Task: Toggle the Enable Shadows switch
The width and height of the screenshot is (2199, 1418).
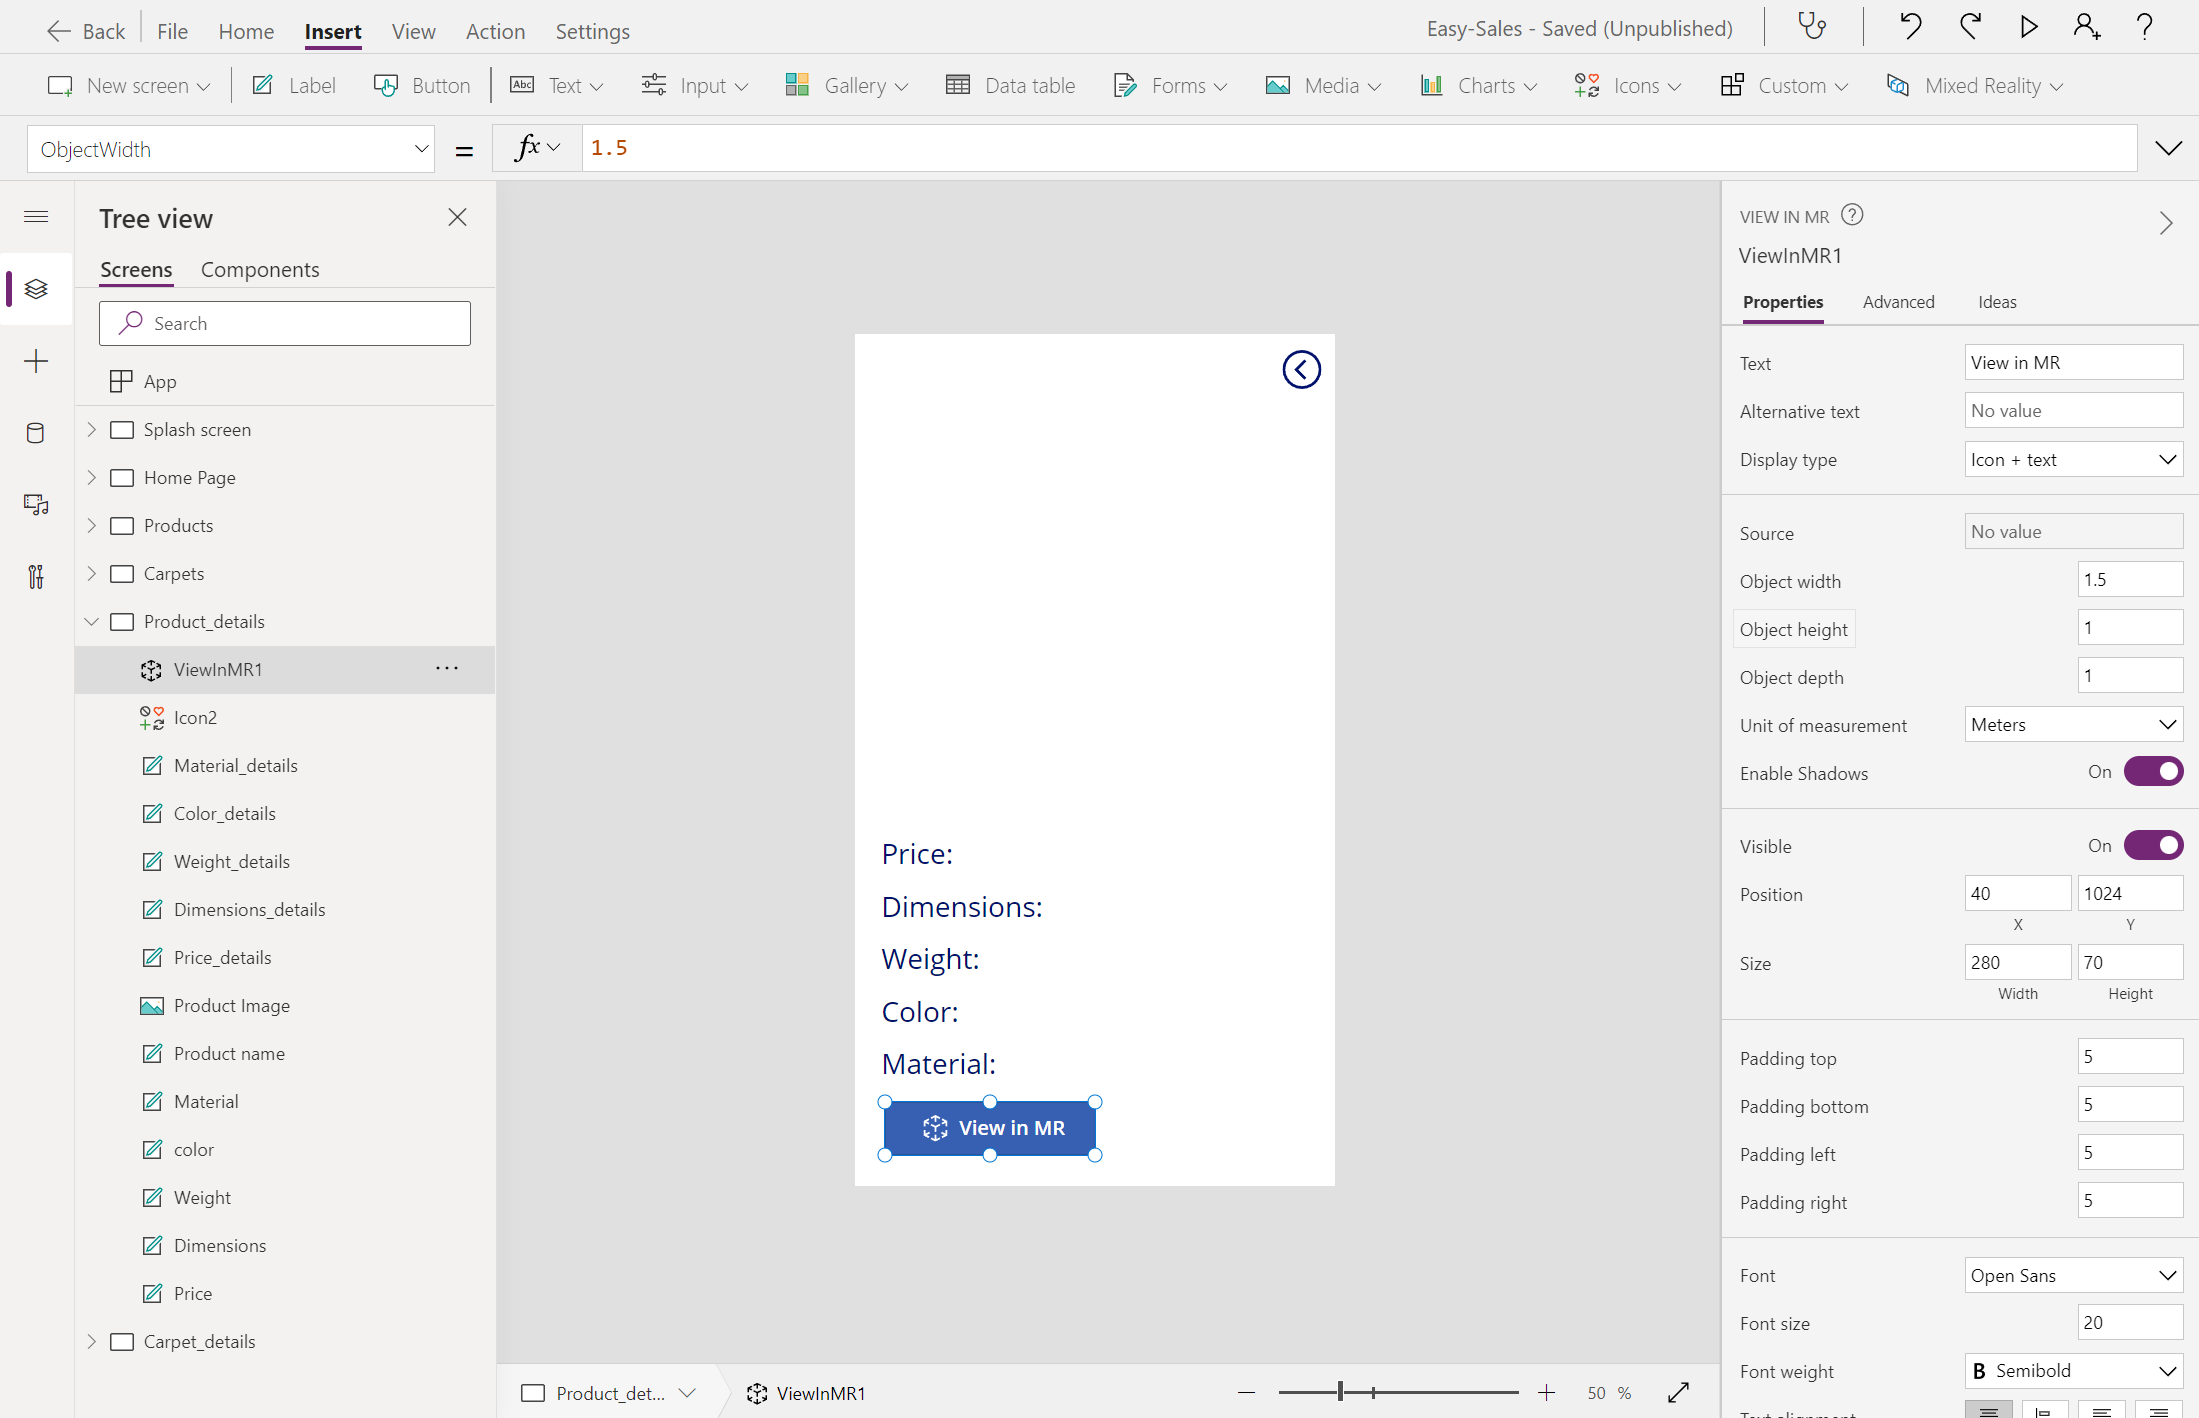Action: [x=2153, y=772]
